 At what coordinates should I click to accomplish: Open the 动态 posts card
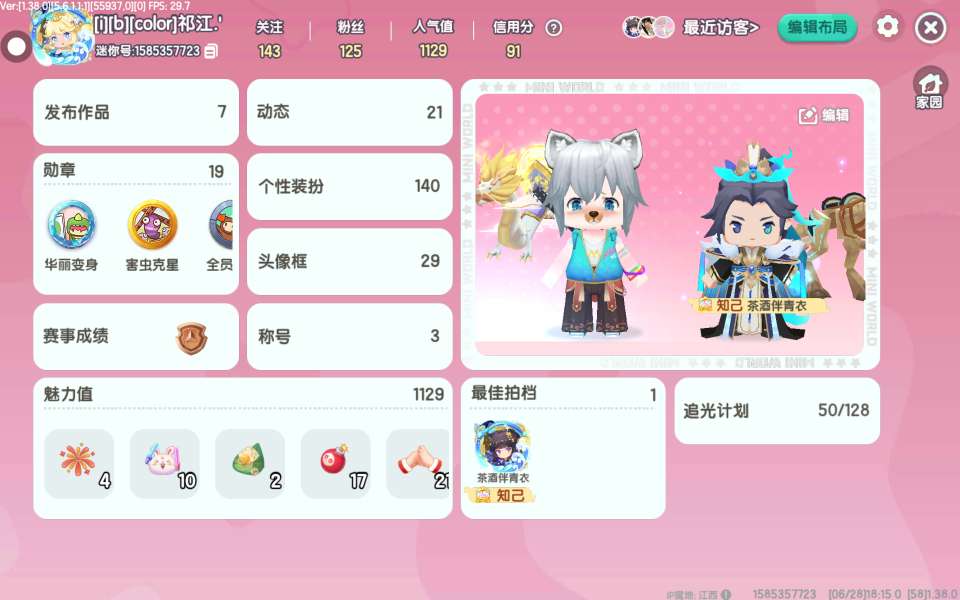(350, 112)
